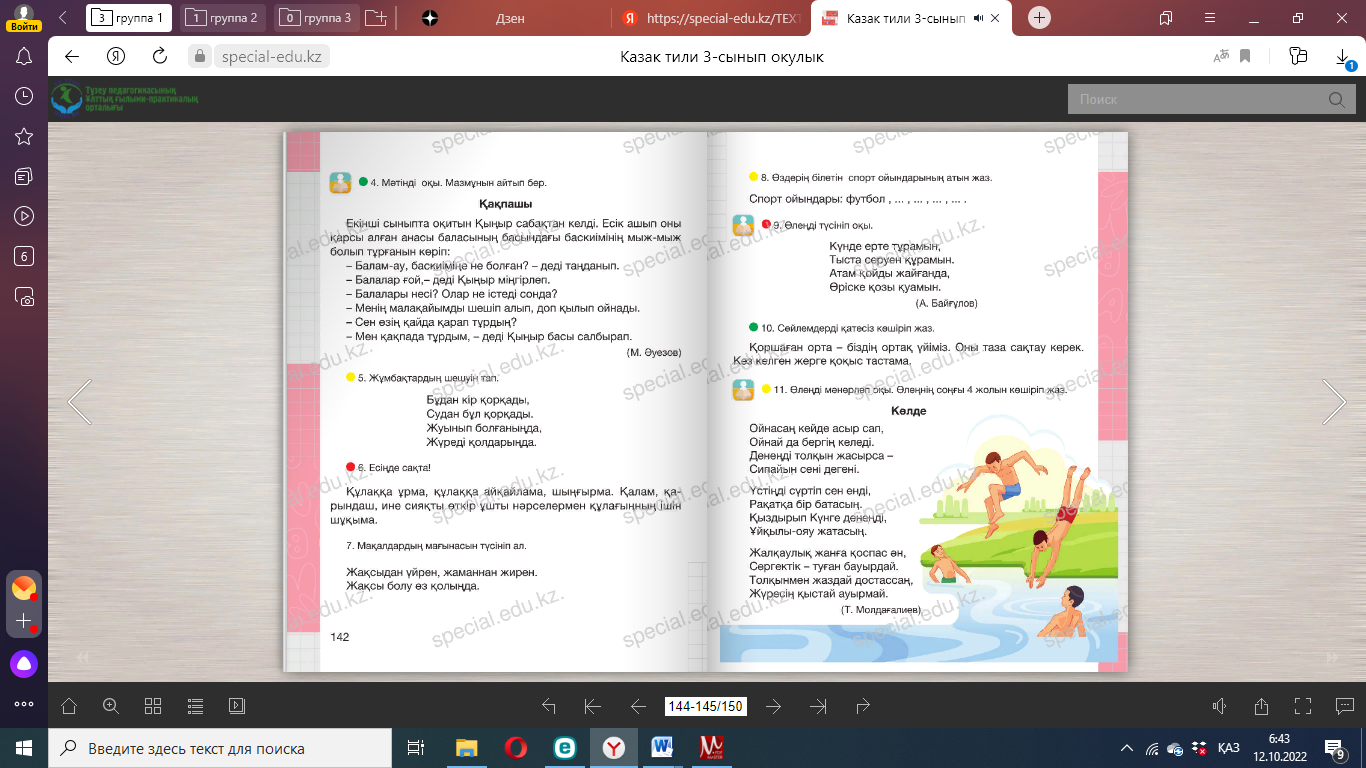Open notifications bell in sidebar
Viewport: 1366px width, 768px height.
click(x=25, y=57)
